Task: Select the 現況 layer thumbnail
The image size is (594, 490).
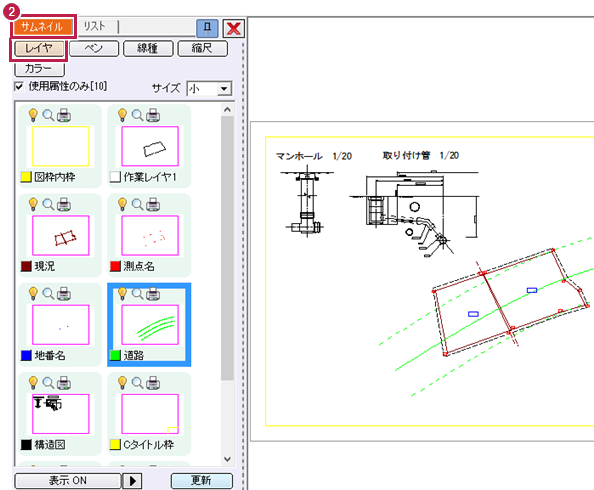Action: coord(61,236)
